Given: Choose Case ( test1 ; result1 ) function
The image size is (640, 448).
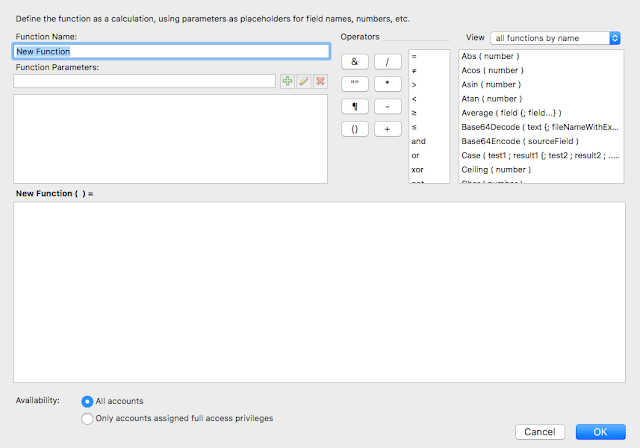Looking at the screenshot, I should pyautogui.click(x=541, y=155).
